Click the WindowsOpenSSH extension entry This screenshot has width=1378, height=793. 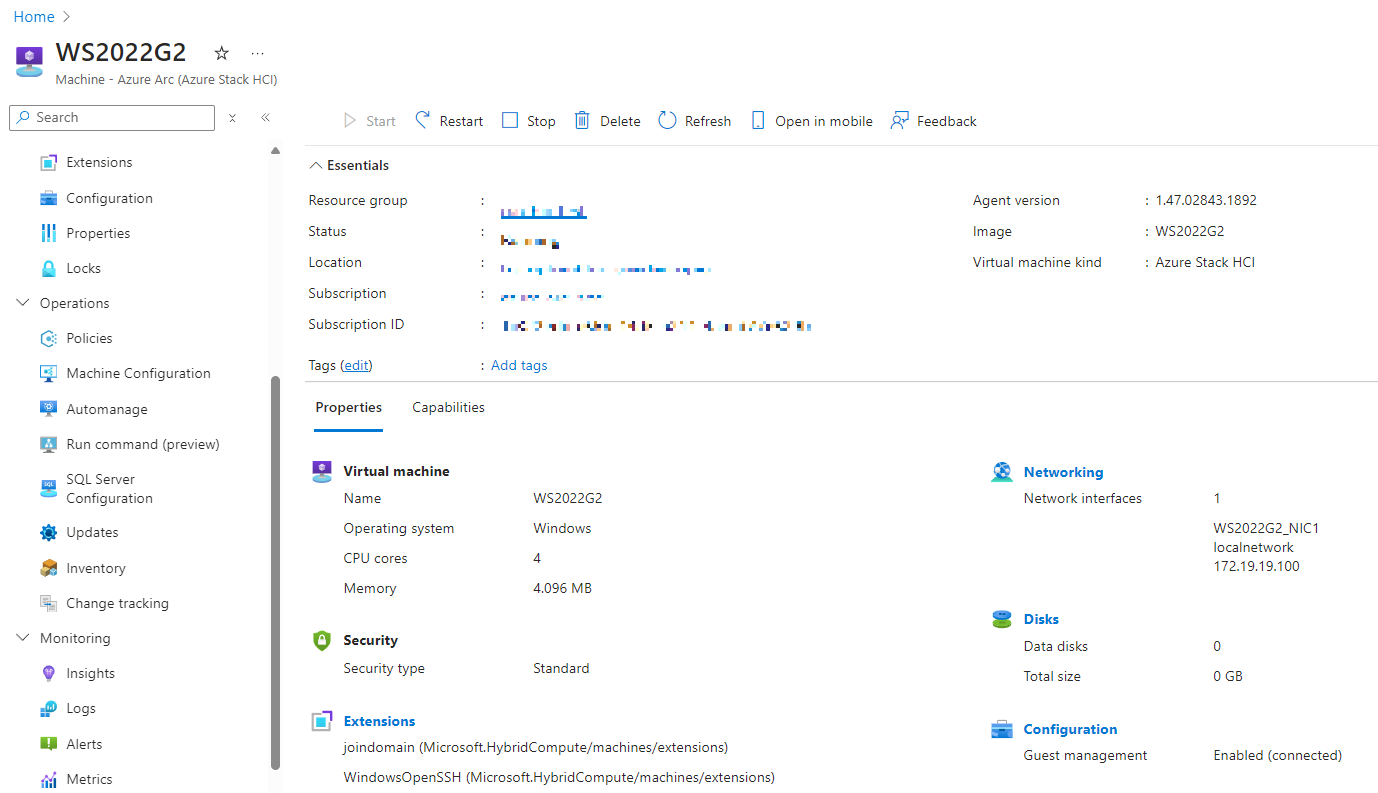(x=558, y=777)
